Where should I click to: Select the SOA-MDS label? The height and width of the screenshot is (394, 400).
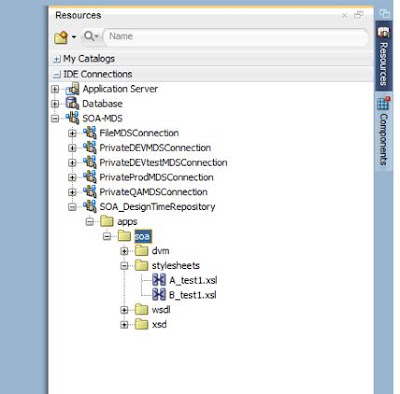tap(102, 118)
